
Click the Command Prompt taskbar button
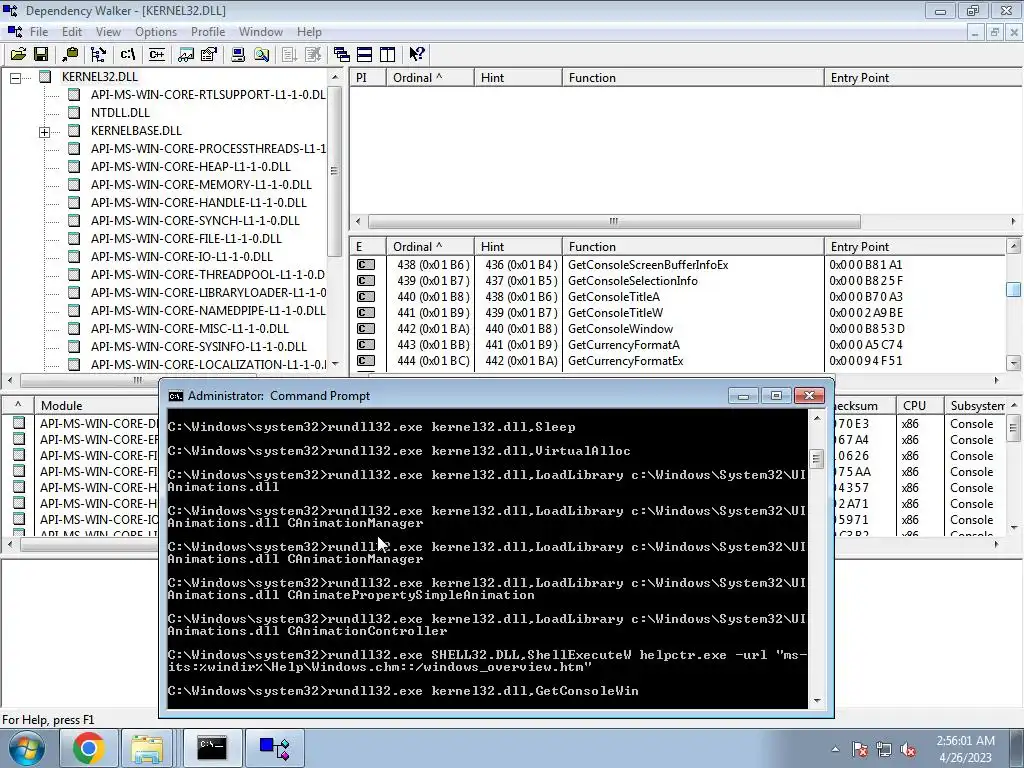(212, 748)
